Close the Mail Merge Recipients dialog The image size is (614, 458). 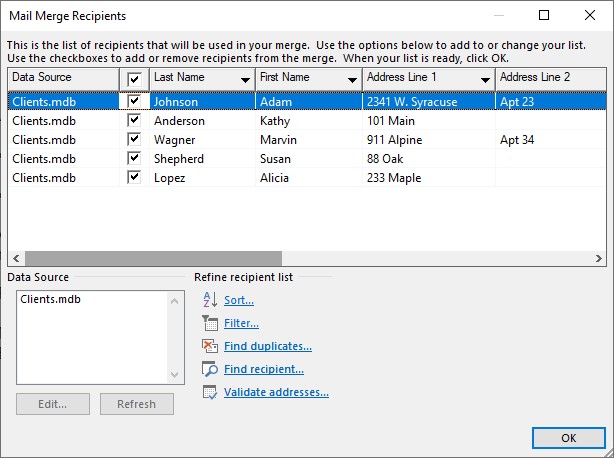(x=590, y=15)
